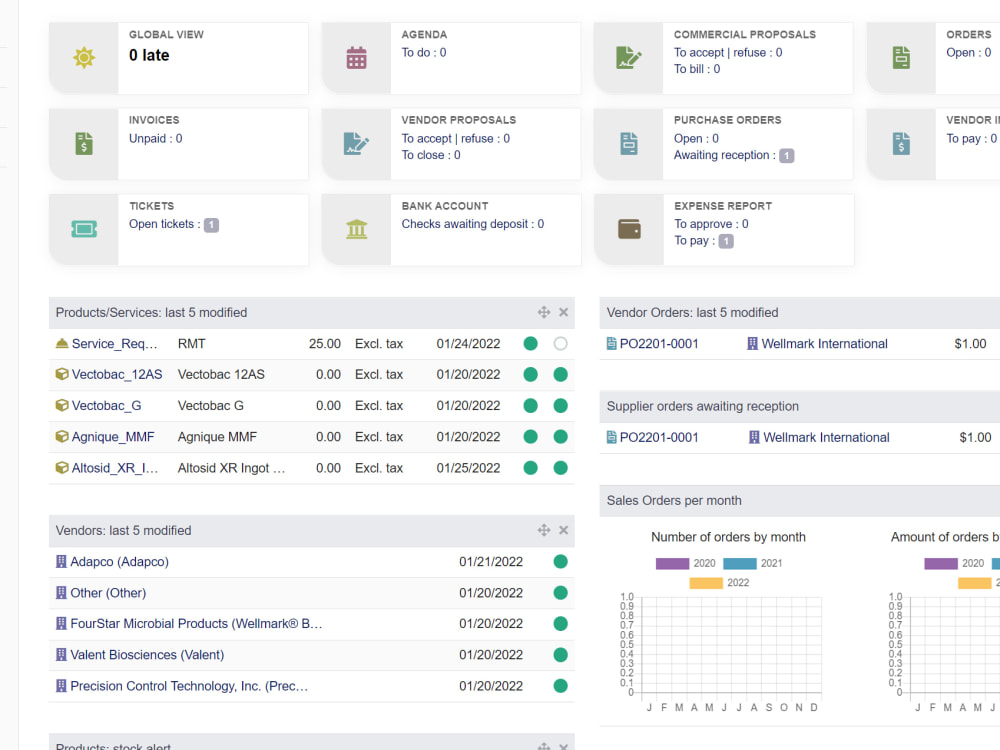The width and height of the screenshot is (1000, 750).
Task: Click the Bank Account building icon
Action: click(x=356, y=229)
